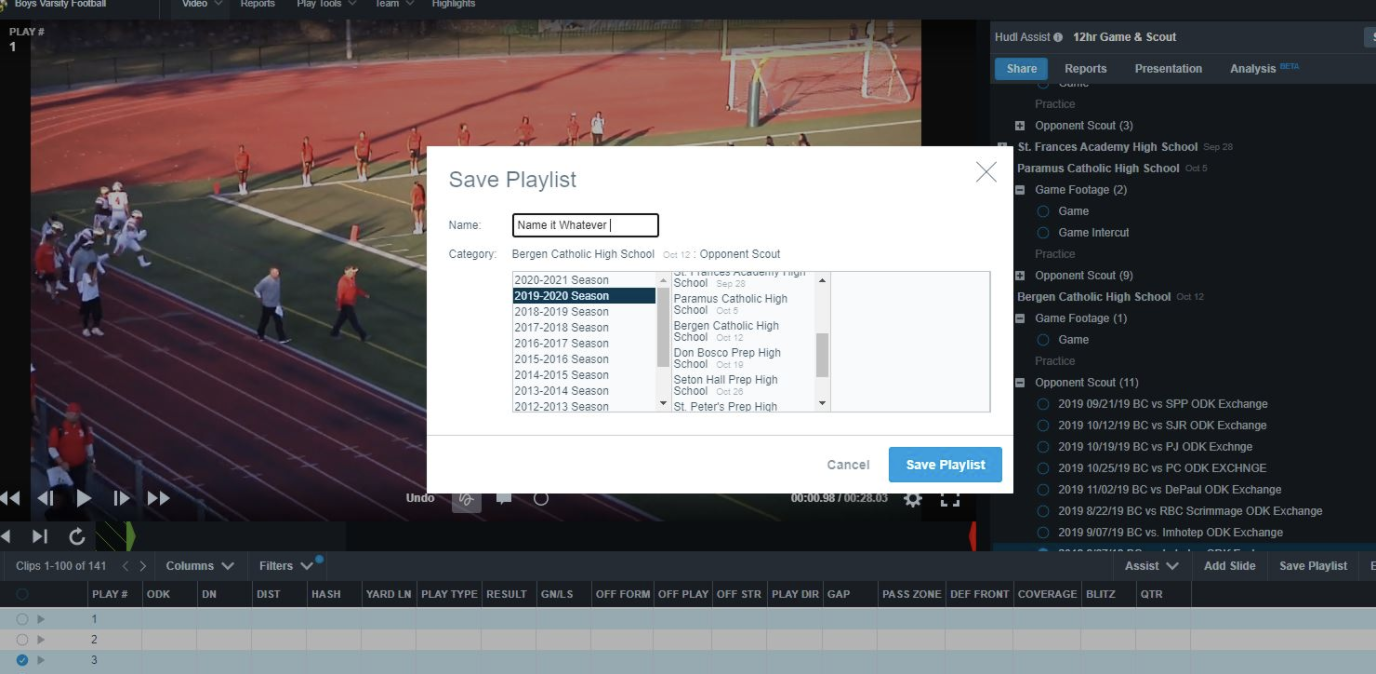This screenshot has height=674, width=1376.
Task: Collapse Opponent Scout (11) tree node
Action: point(1020,383)
